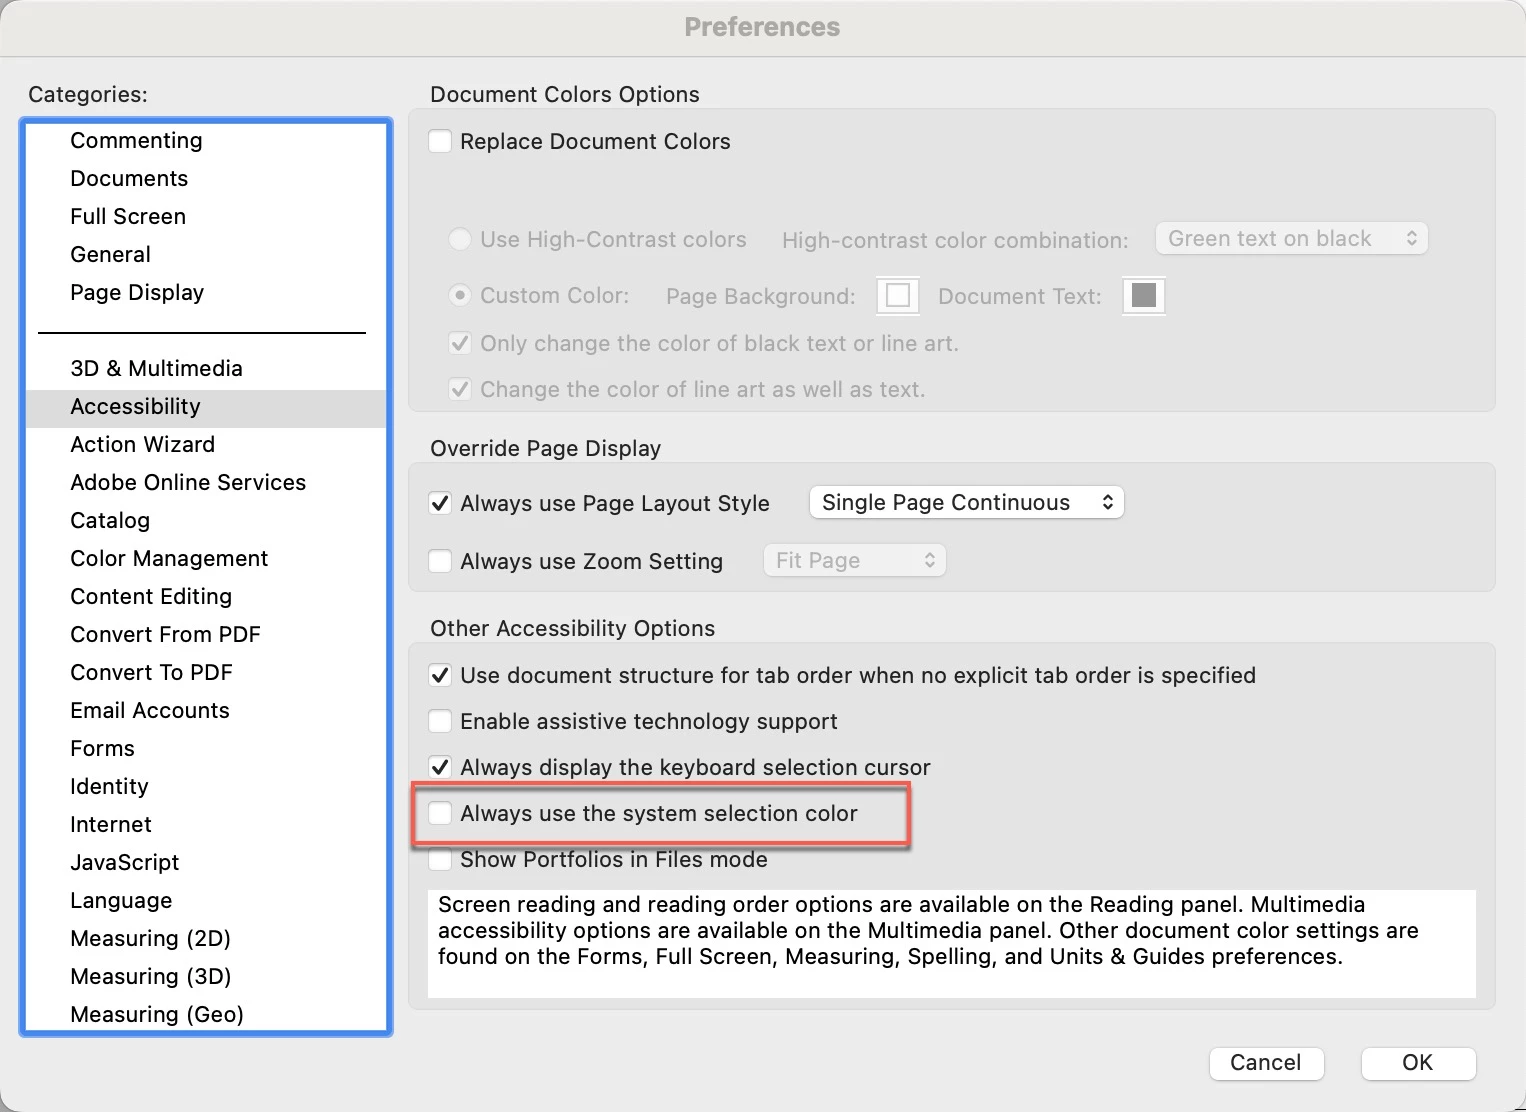Select Convert To PDF category
Viewport: 1526px width, 1112px height.
point(206,672)
